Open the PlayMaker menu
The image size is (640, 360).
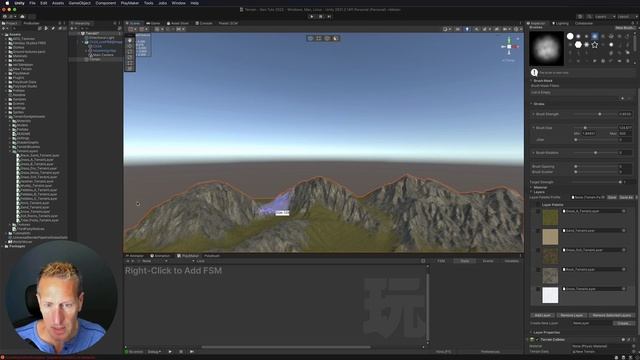(130, 3)
